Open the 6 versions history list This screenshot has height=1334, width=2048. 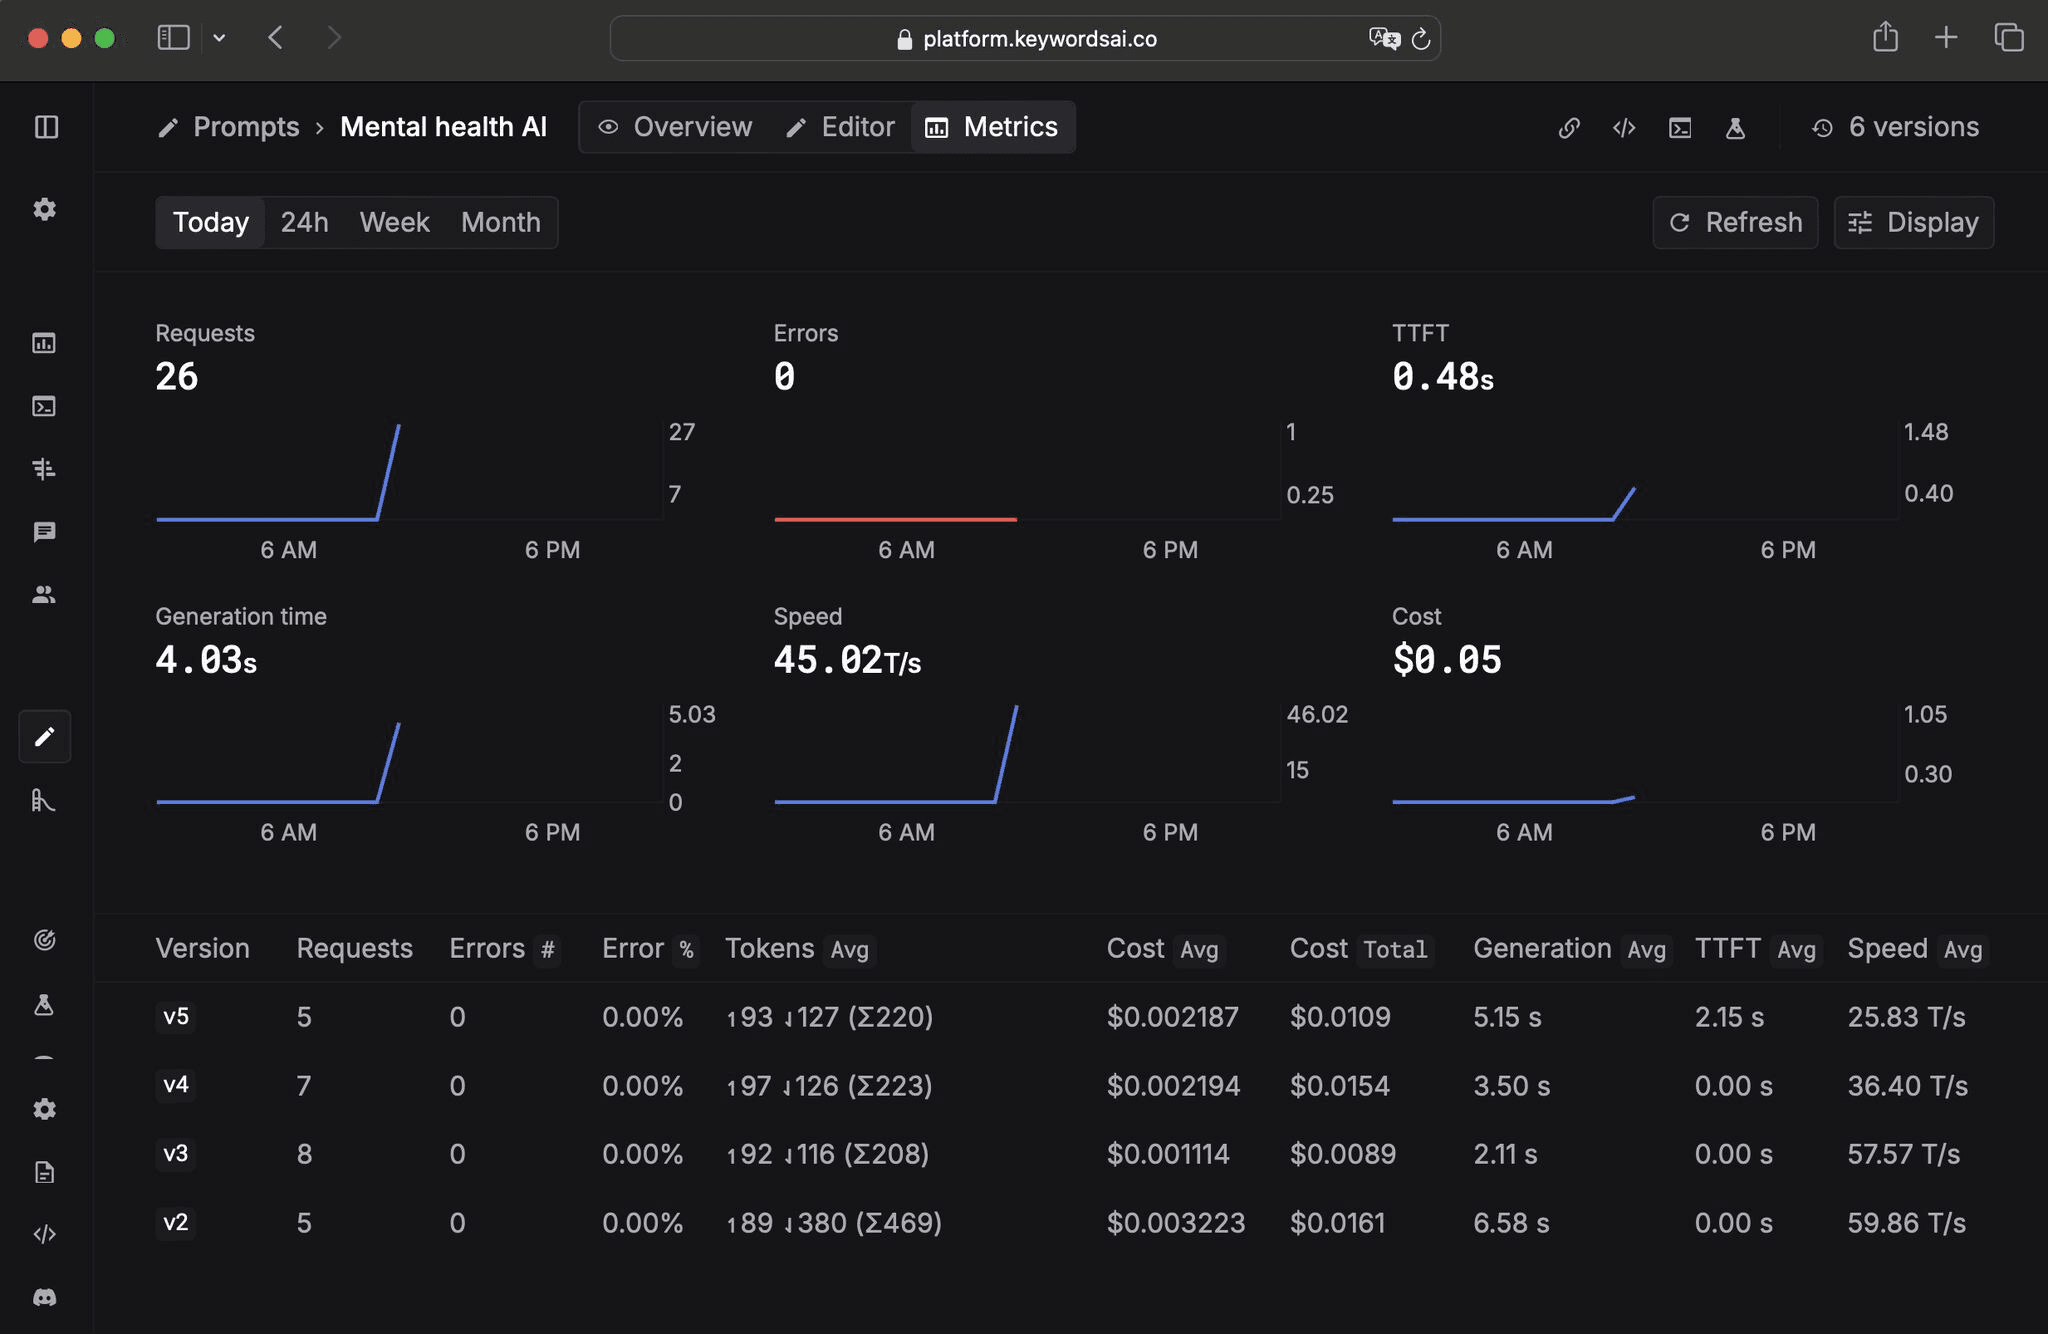click(x=1895, y=127)
